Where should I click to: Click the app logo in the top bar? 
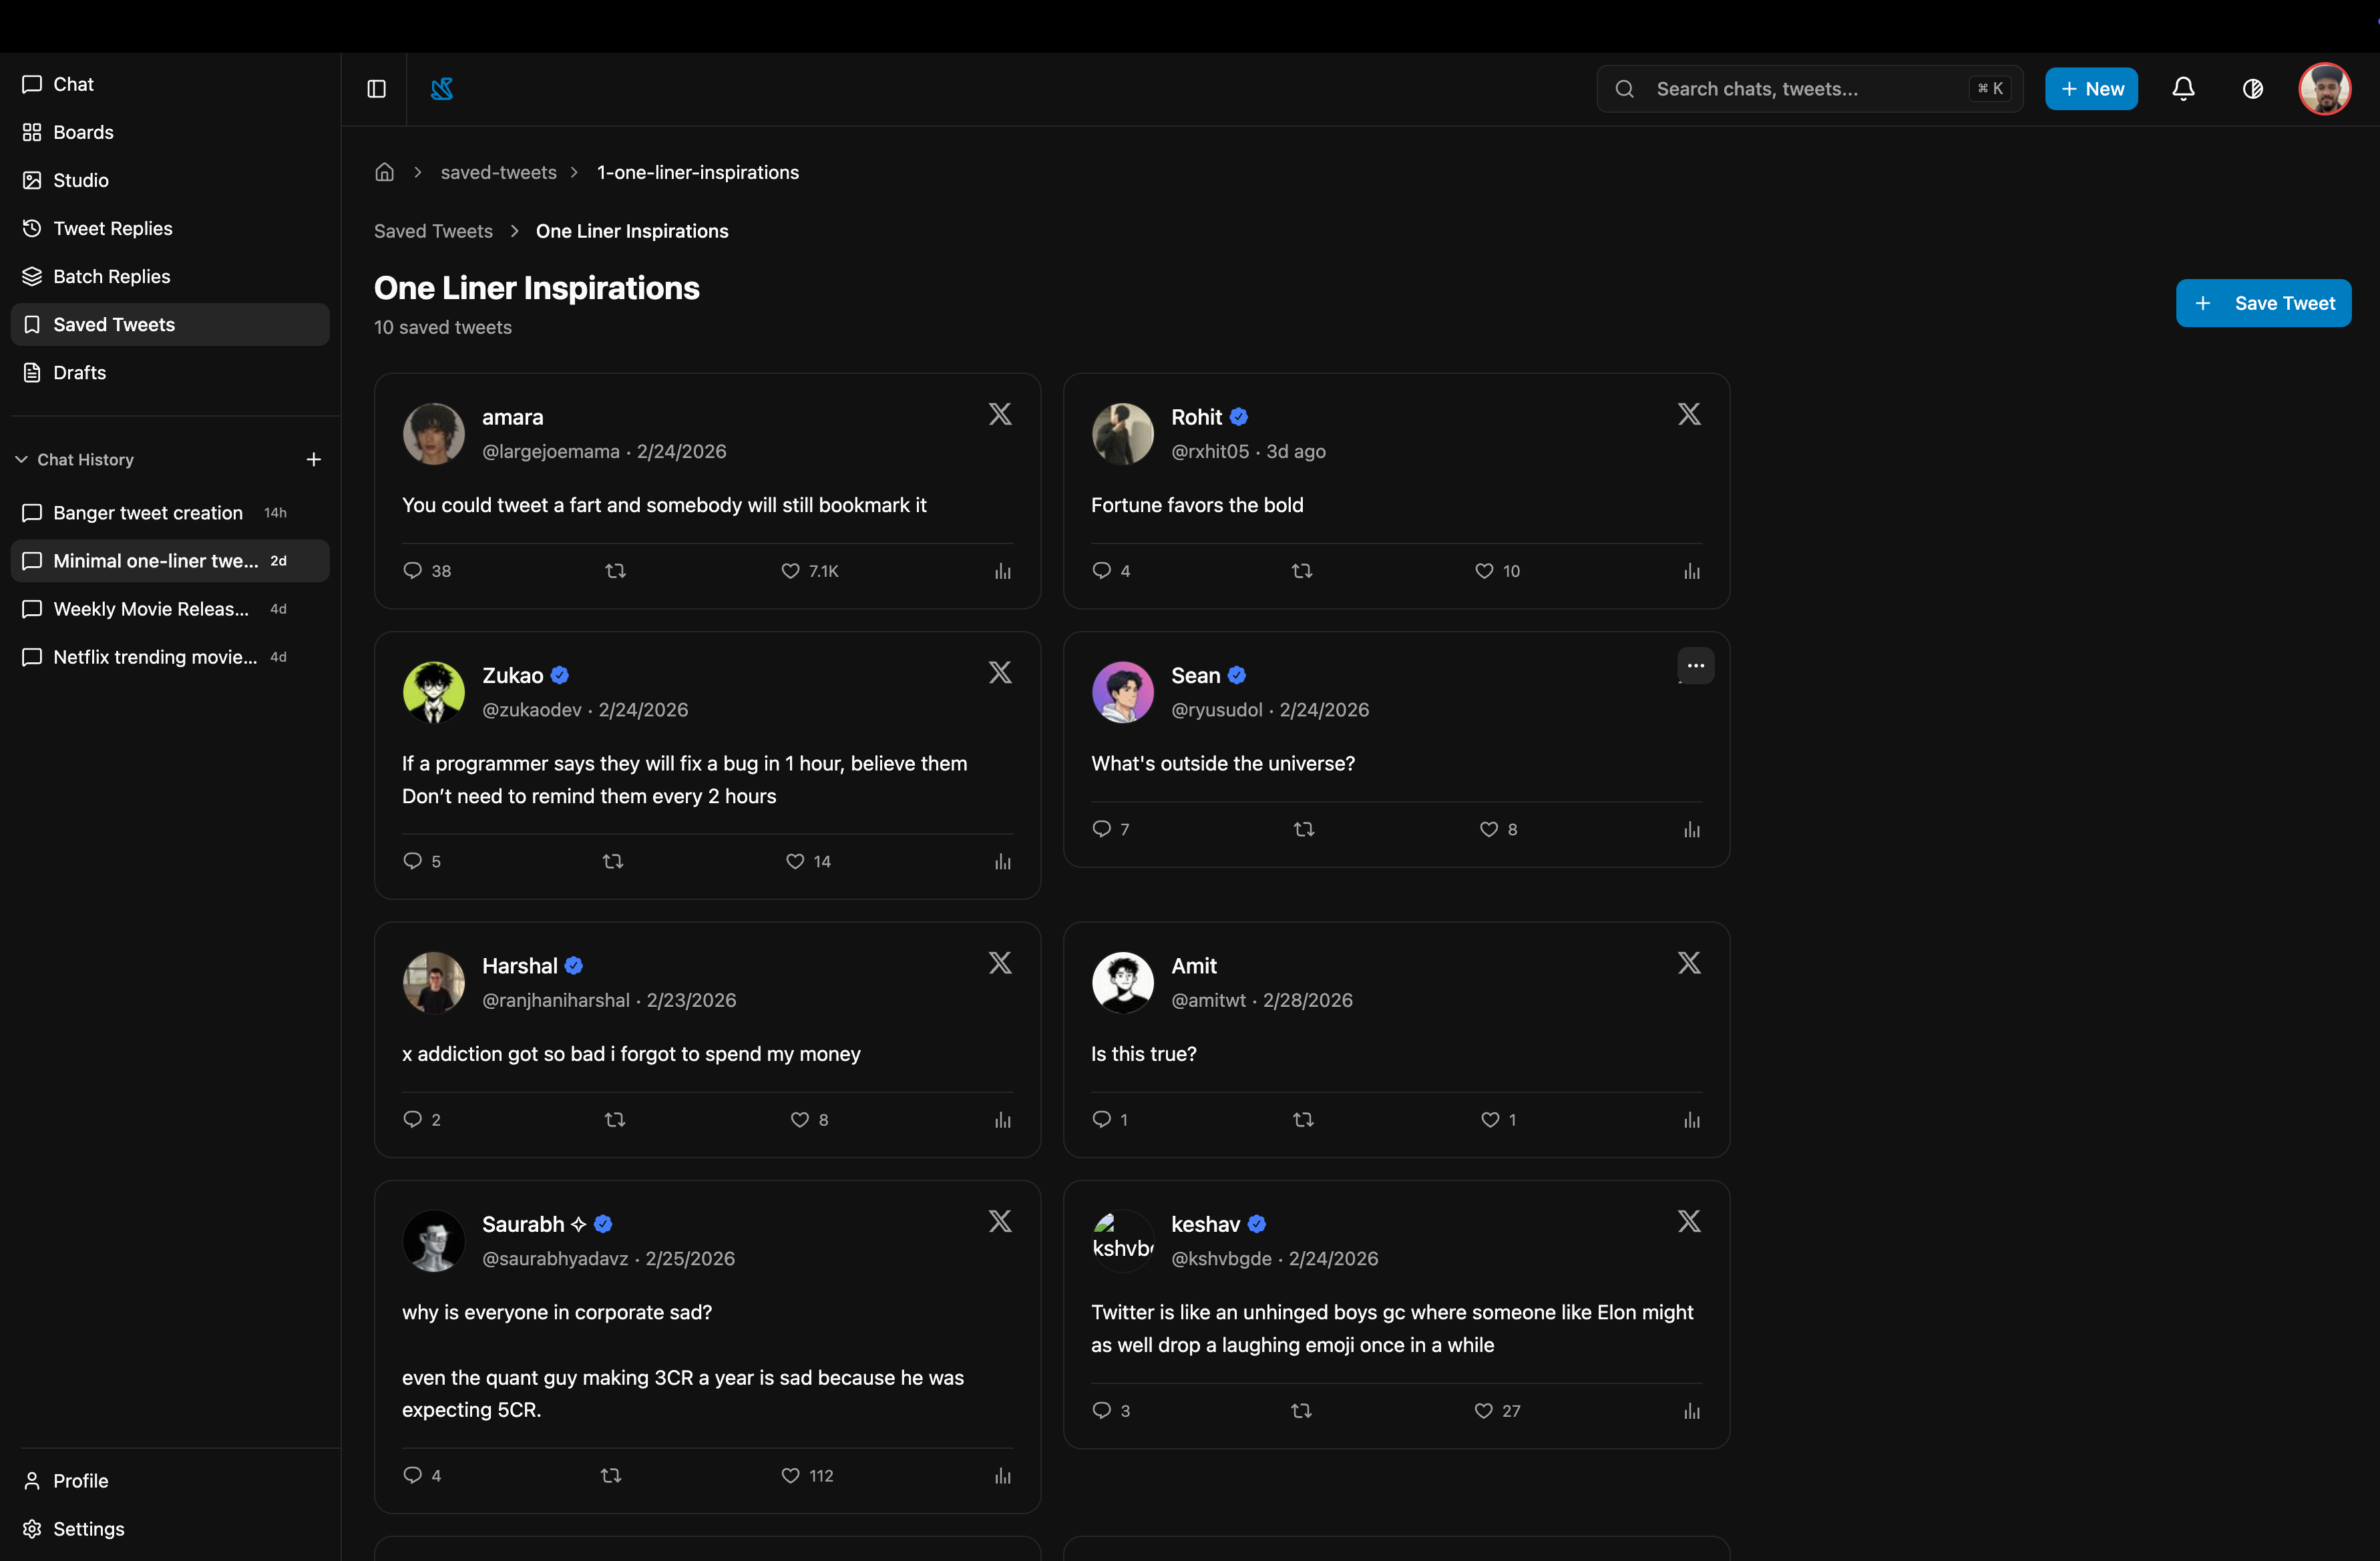coord(442,89)
